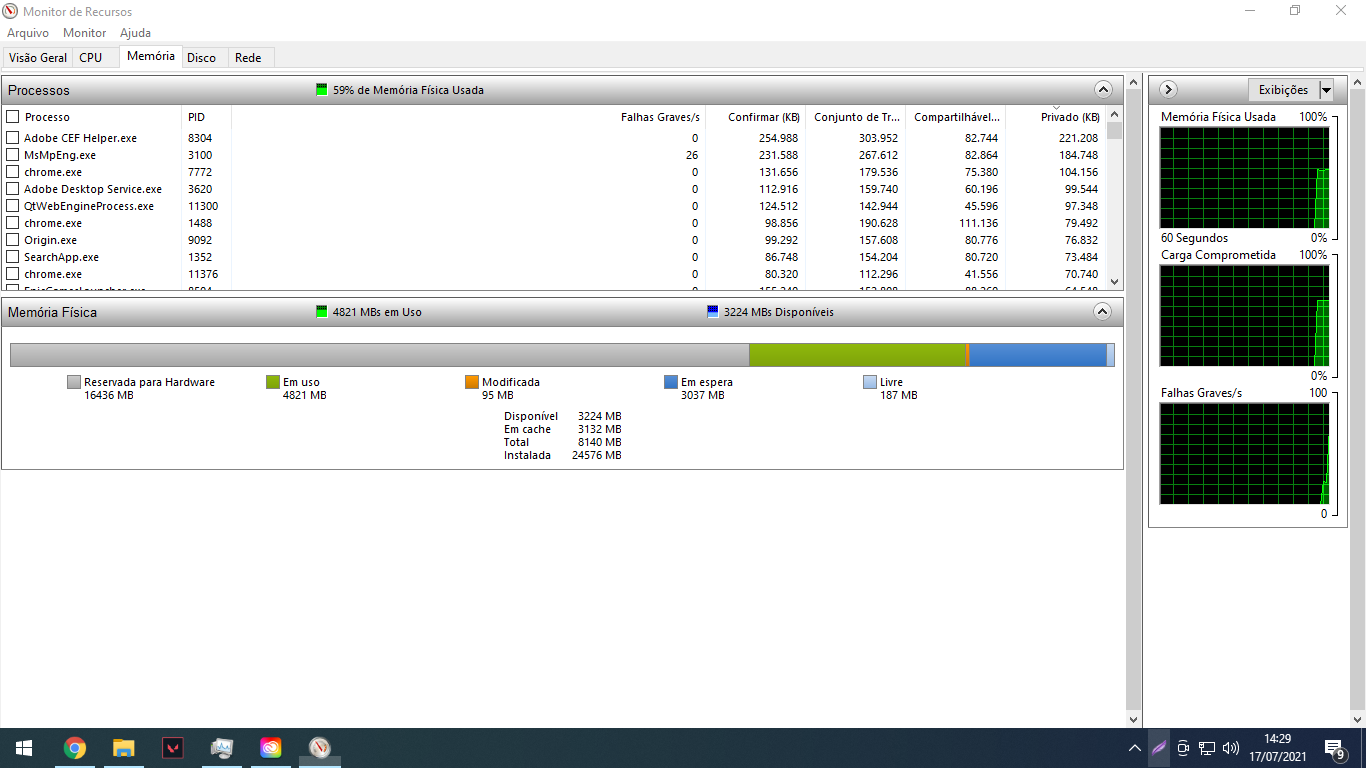This screenshot has width=1366, height=768.
Task: Click the Resource Monitor taskbar icon
Action: click(319, 748)
